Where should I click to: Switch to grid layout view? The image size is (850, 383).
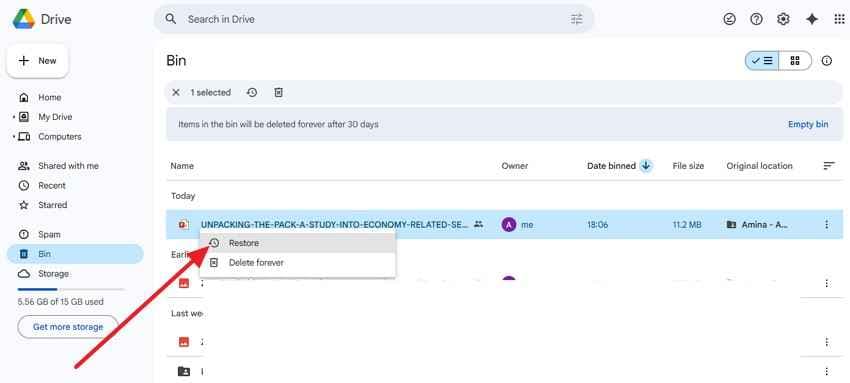795,61
